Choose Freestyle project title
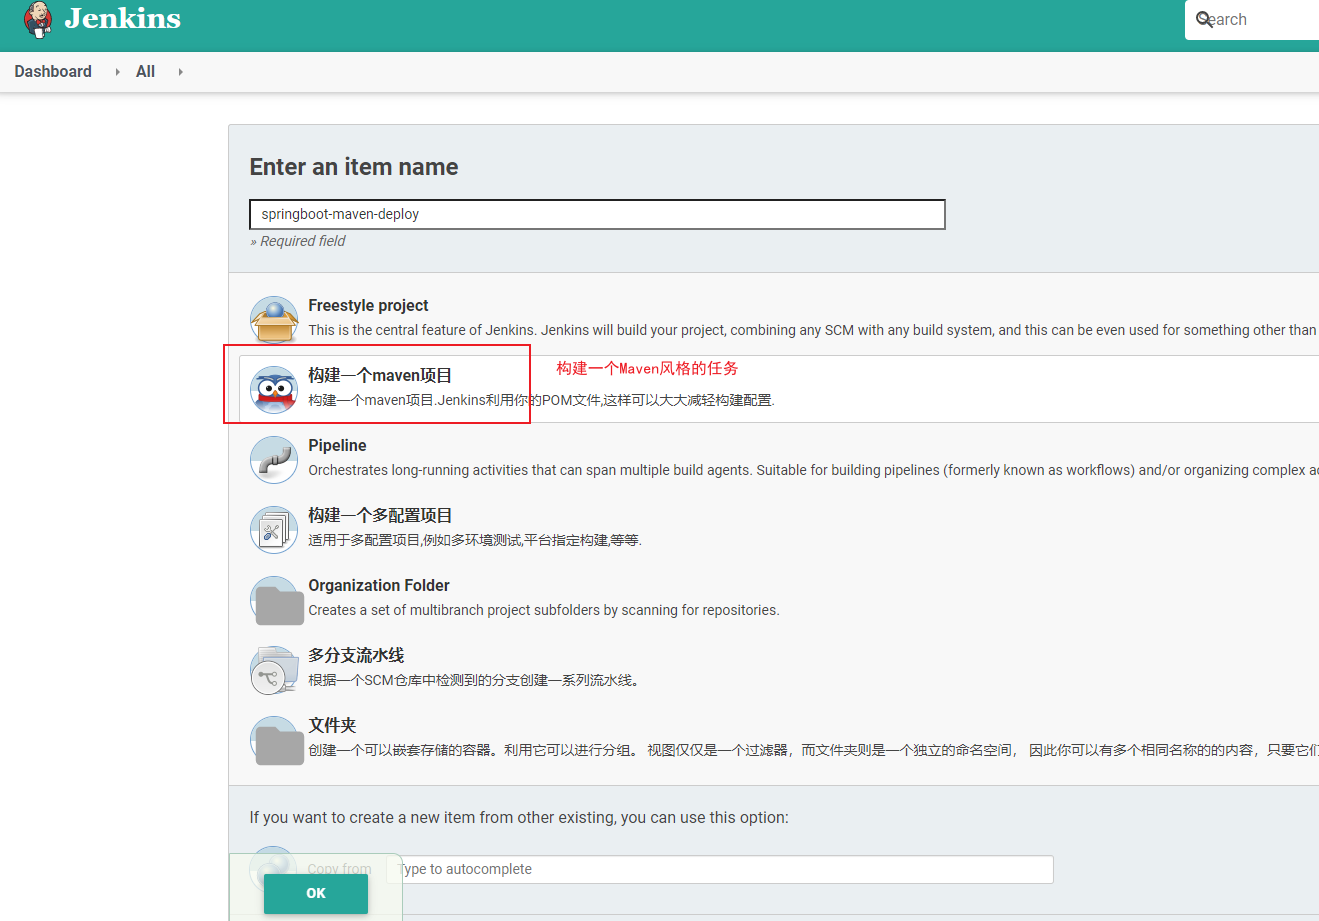The height and width of the screenshot is (921, 1319). click(x=368, y=305)
